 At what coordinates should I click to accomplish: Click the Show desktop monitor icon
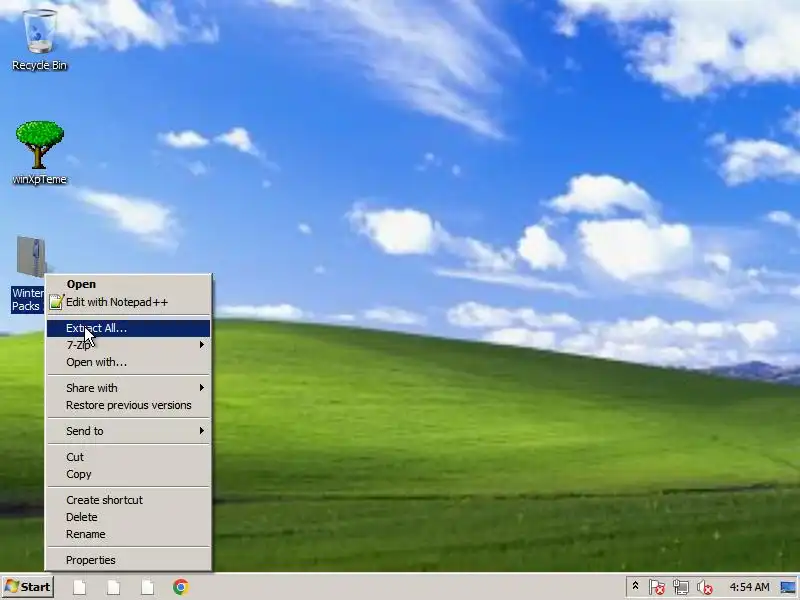pyautogui.click(x=788, y=587)
